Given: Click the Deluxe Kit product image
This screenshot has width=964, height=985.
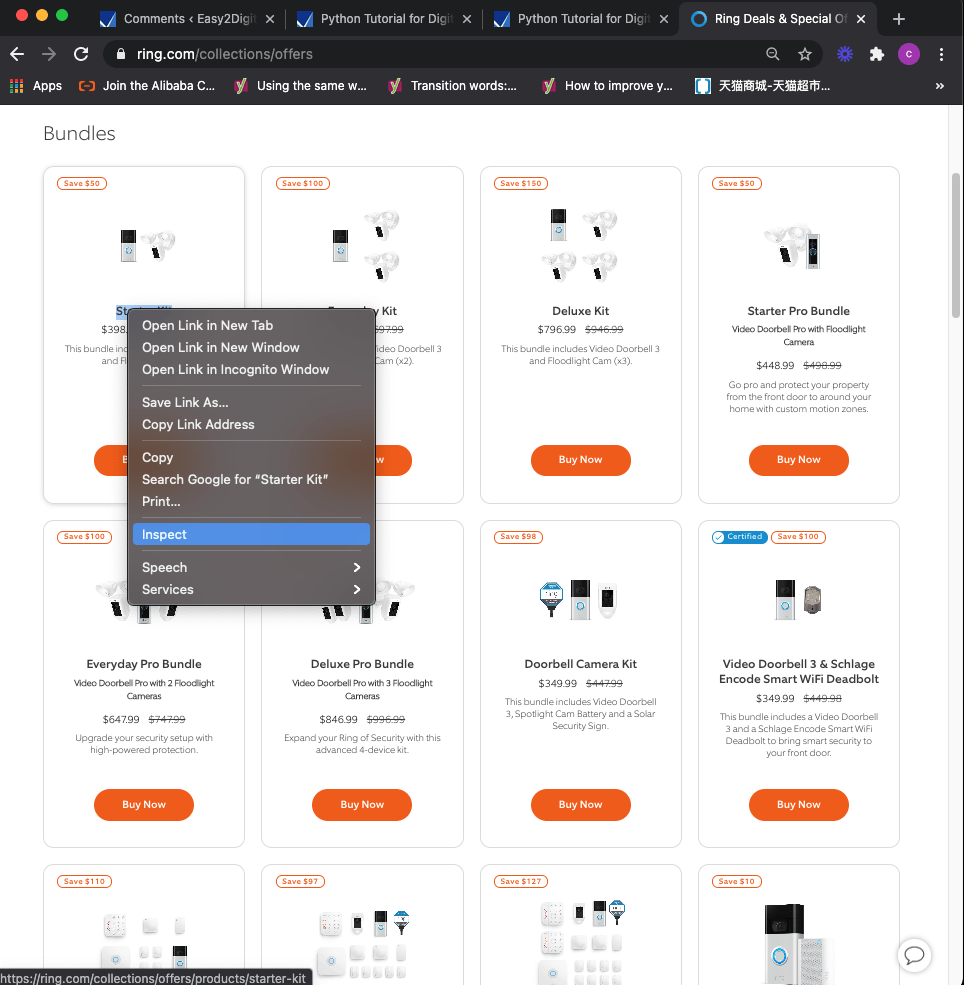Looking at the screenshot, I should click(x=580, y=244).
